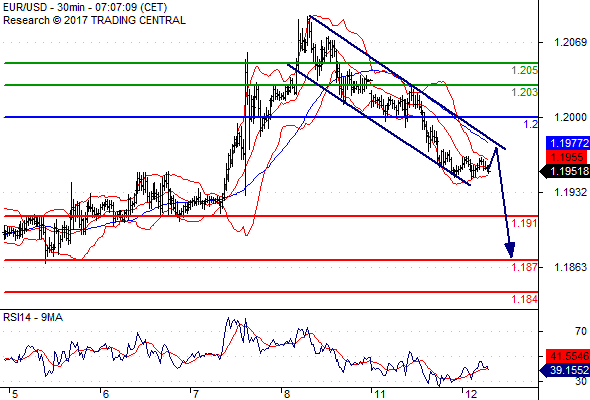Click the red 1.191 support label
The image size is (590, 400).
[524, 223]
